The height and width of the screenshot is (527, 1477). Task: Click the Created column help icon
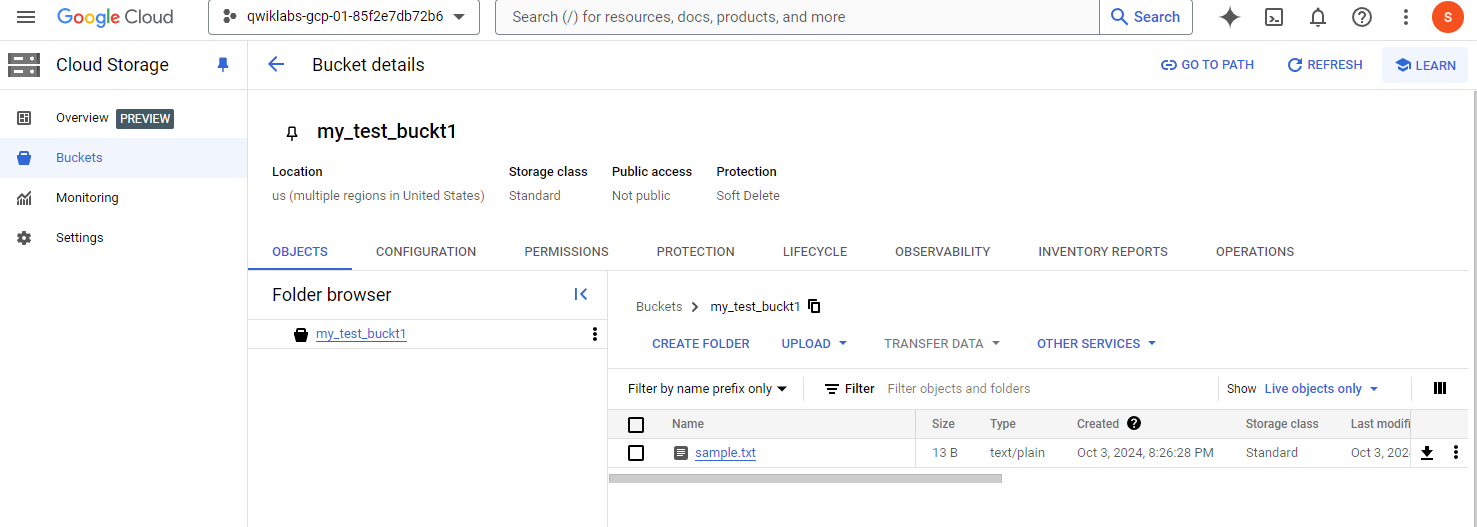1134,424
